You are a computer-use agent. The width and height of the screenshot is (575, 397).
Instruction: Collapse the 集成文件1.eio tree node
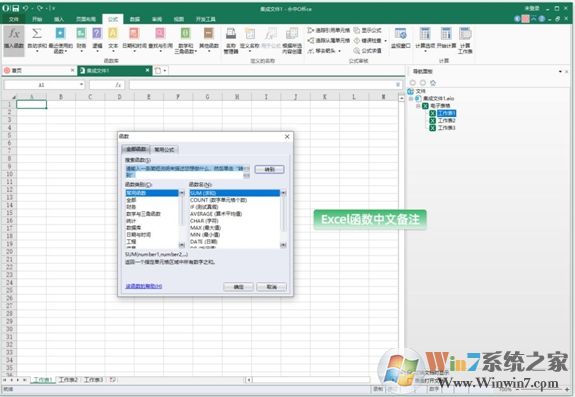click(411, 99)
